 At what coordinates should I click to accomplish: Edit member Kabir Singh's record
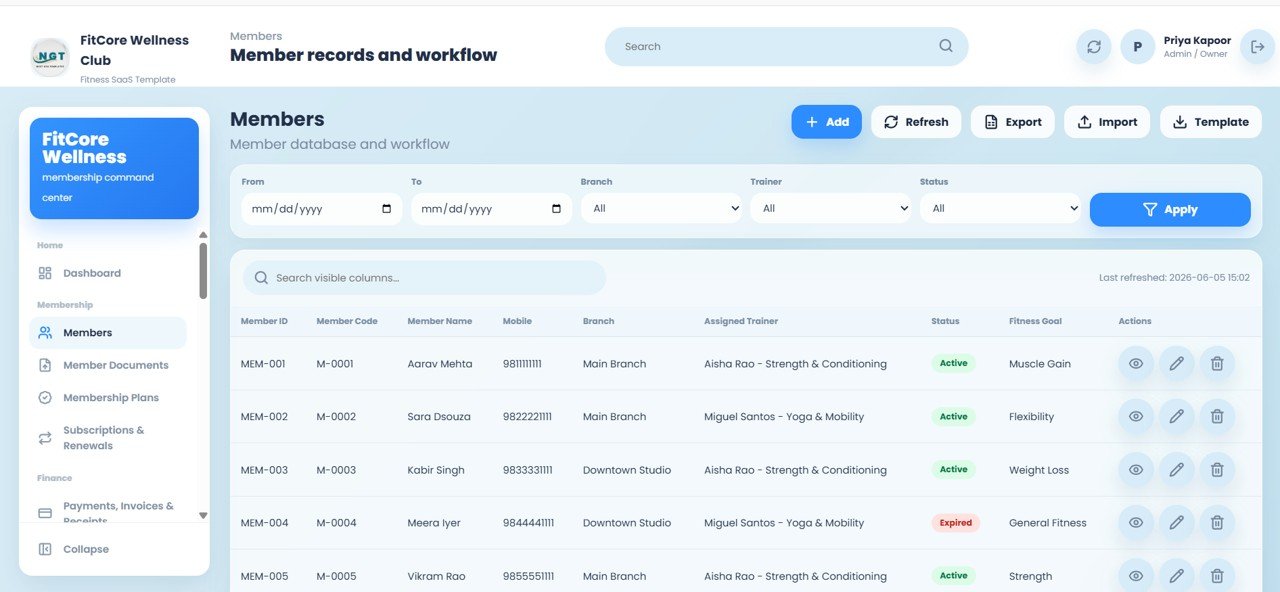pyautogui.click(x=1177, y=470)
